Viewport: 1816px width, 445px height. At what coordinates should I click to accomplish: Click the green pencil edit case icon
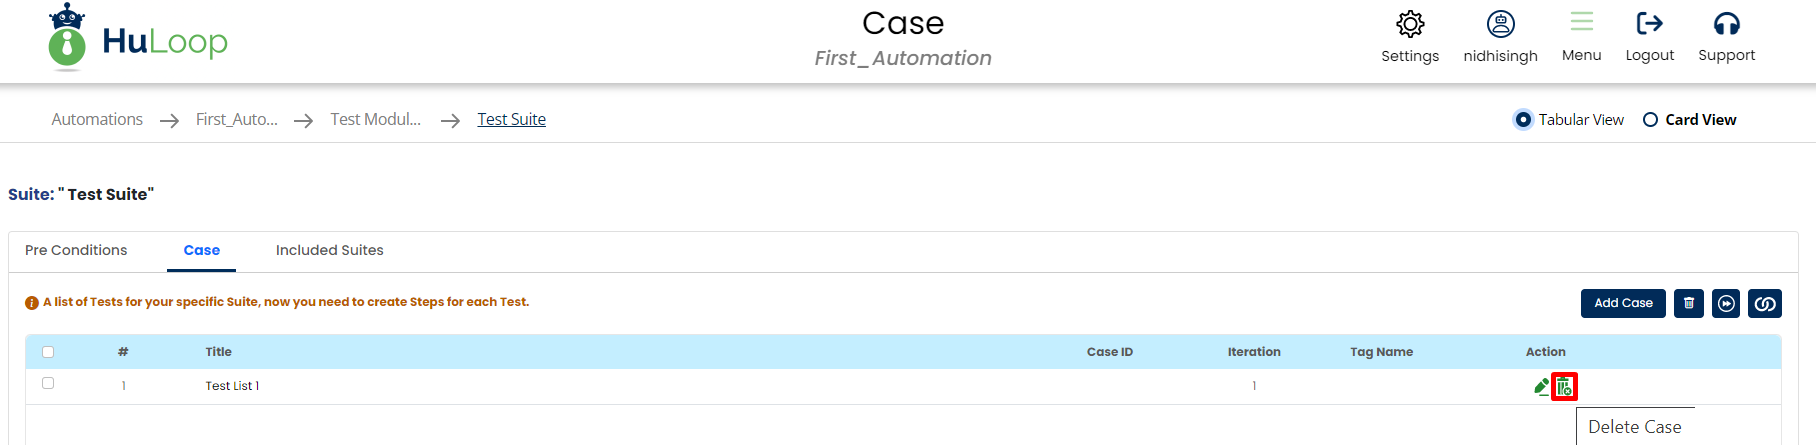click(x=1541, y=387)
